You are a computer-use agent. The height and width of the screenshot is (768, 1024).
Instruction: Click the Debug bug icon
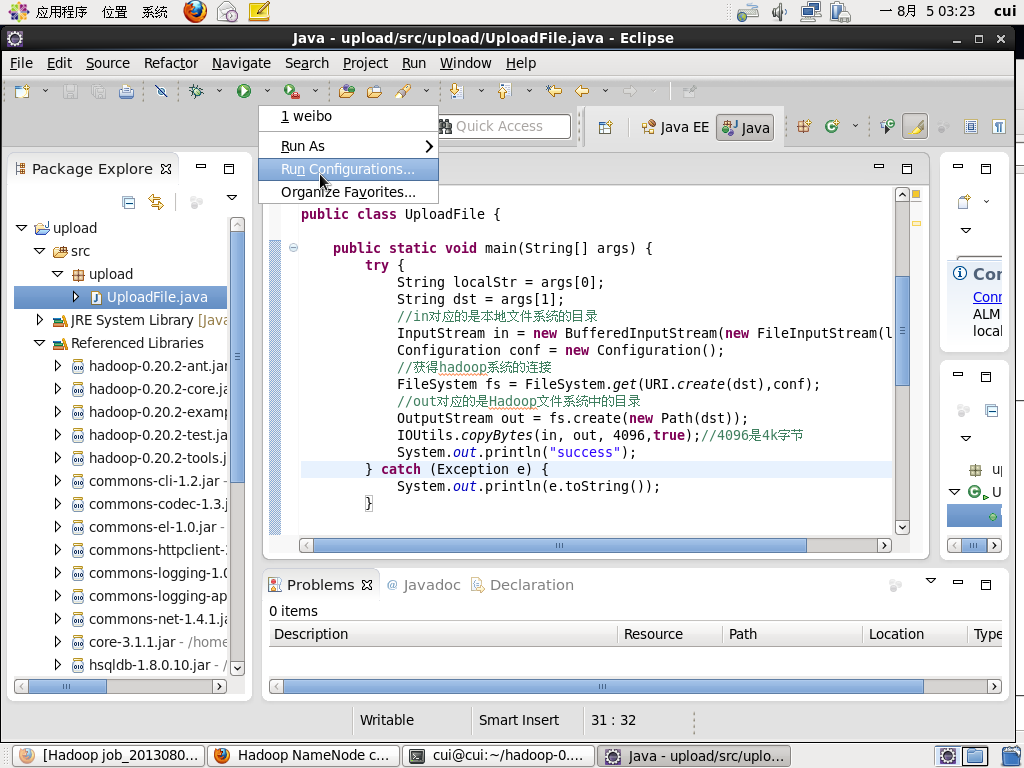coord(197,91)
